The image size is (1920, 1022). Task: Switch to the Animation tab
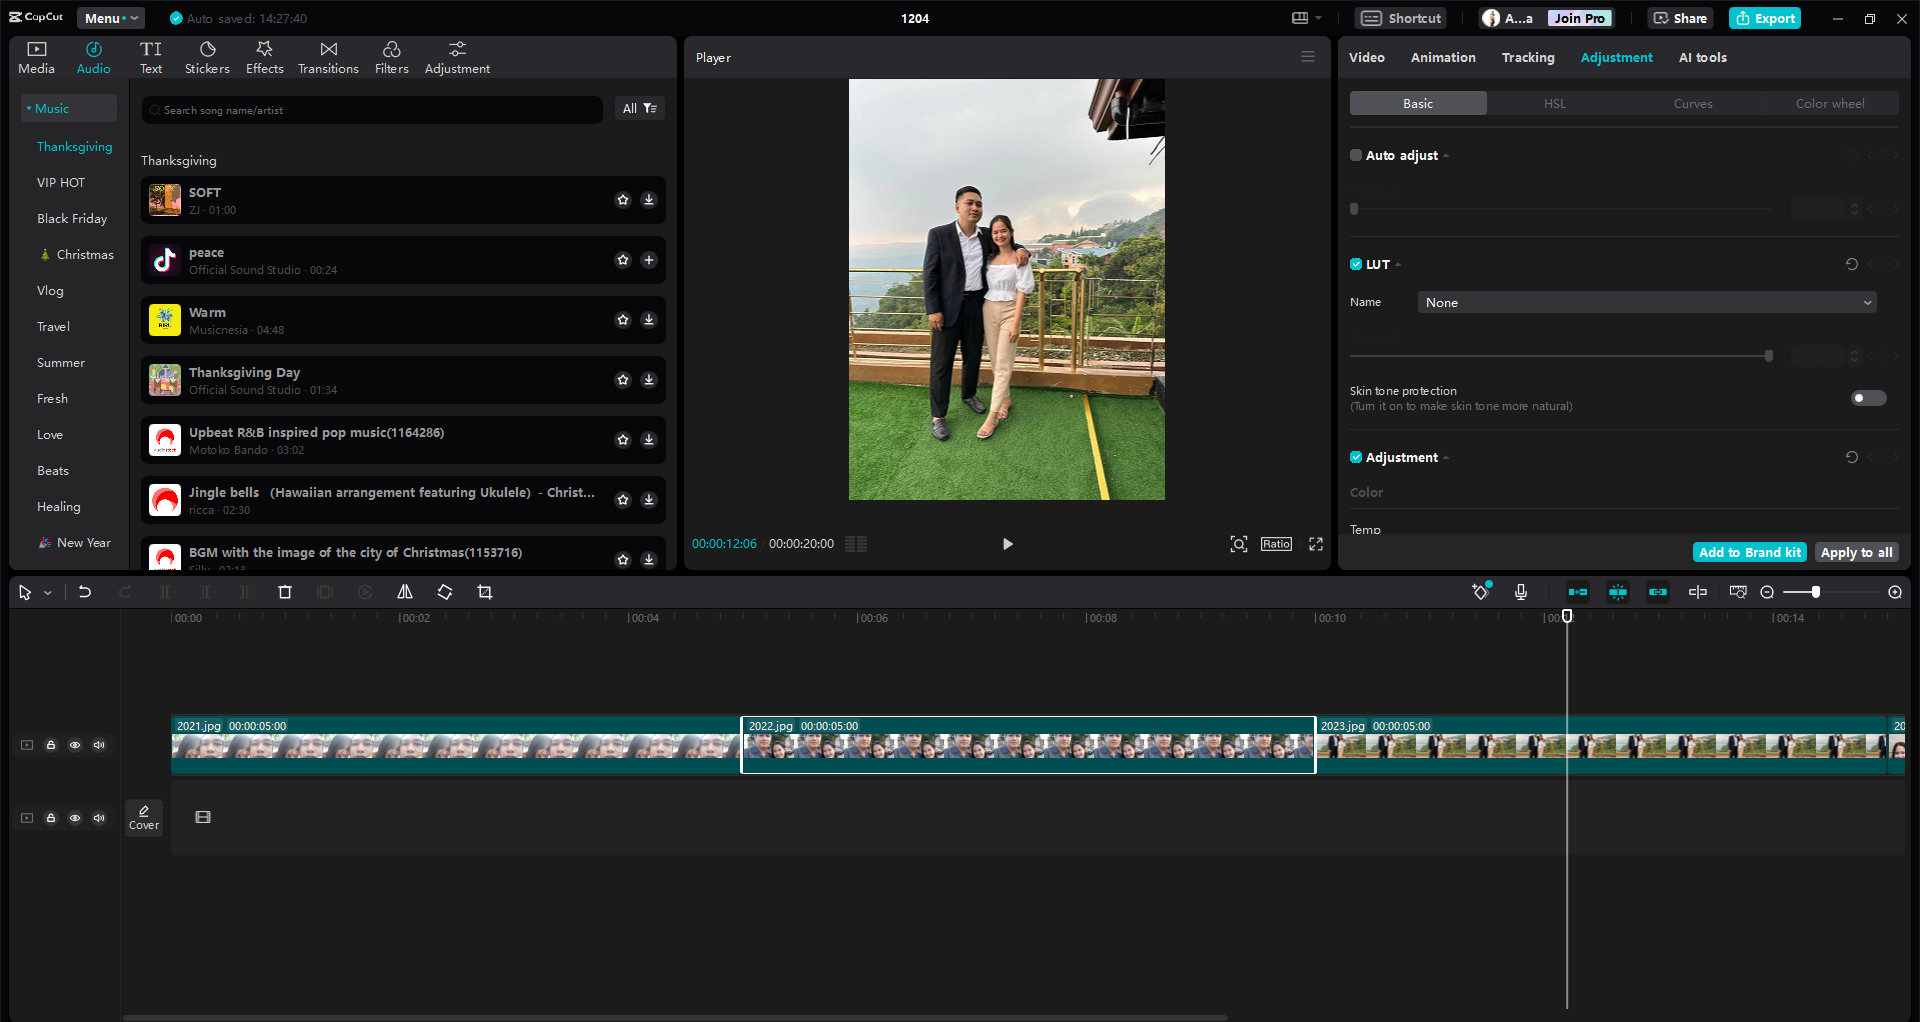[1442, 58]
